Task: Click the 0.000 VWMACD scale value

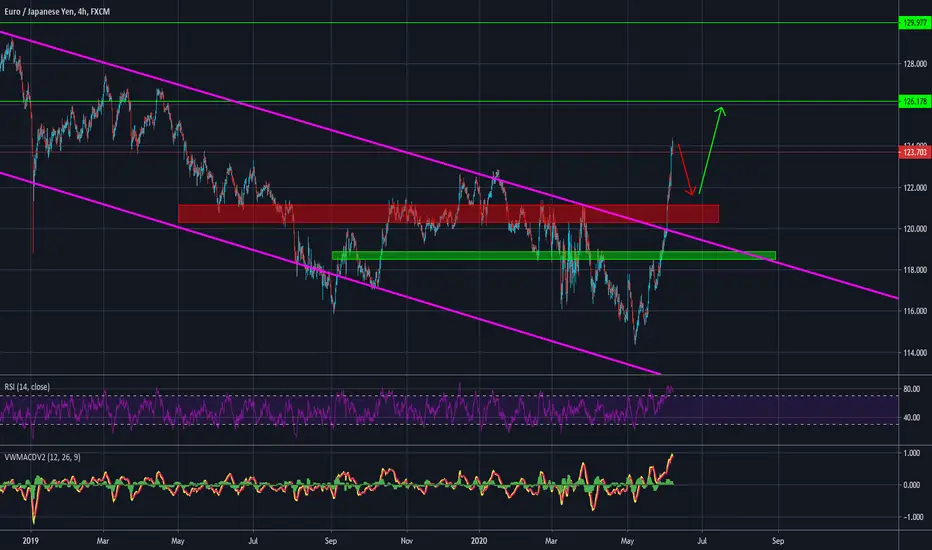Action: click(912, 485)
